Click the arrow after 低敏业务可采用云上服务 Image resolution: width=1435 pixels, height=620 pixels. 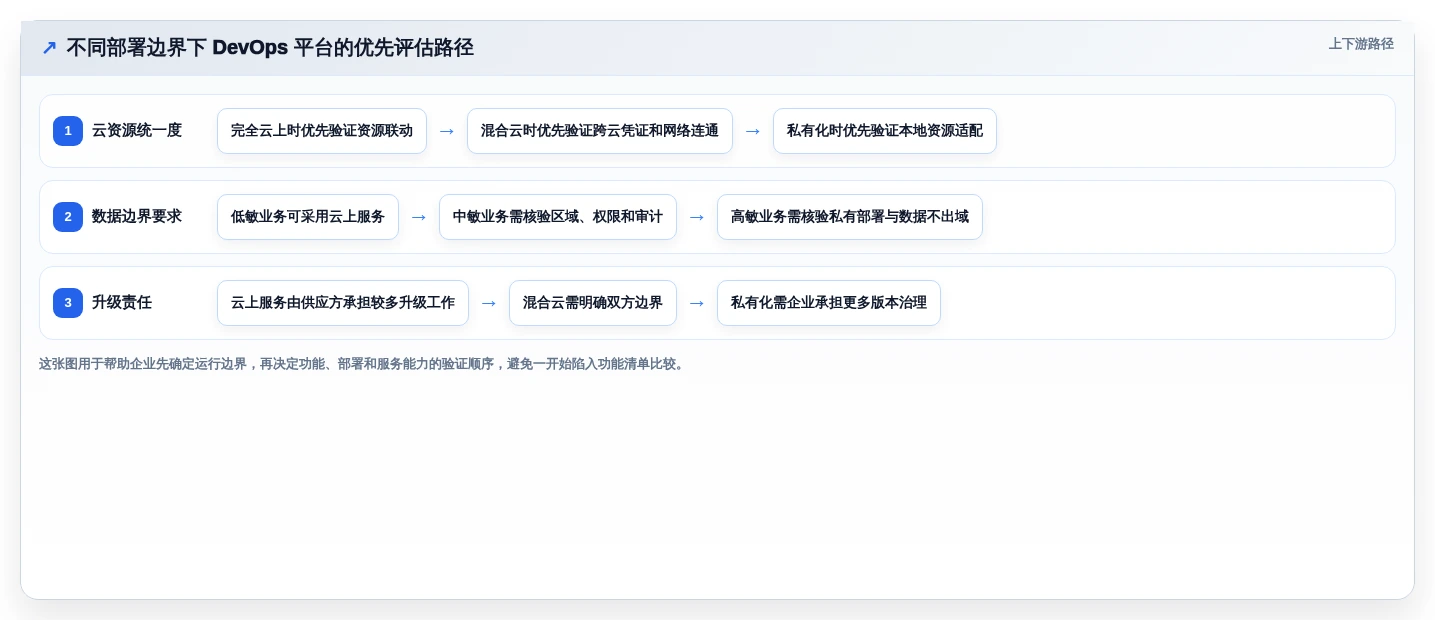(419, 217)
